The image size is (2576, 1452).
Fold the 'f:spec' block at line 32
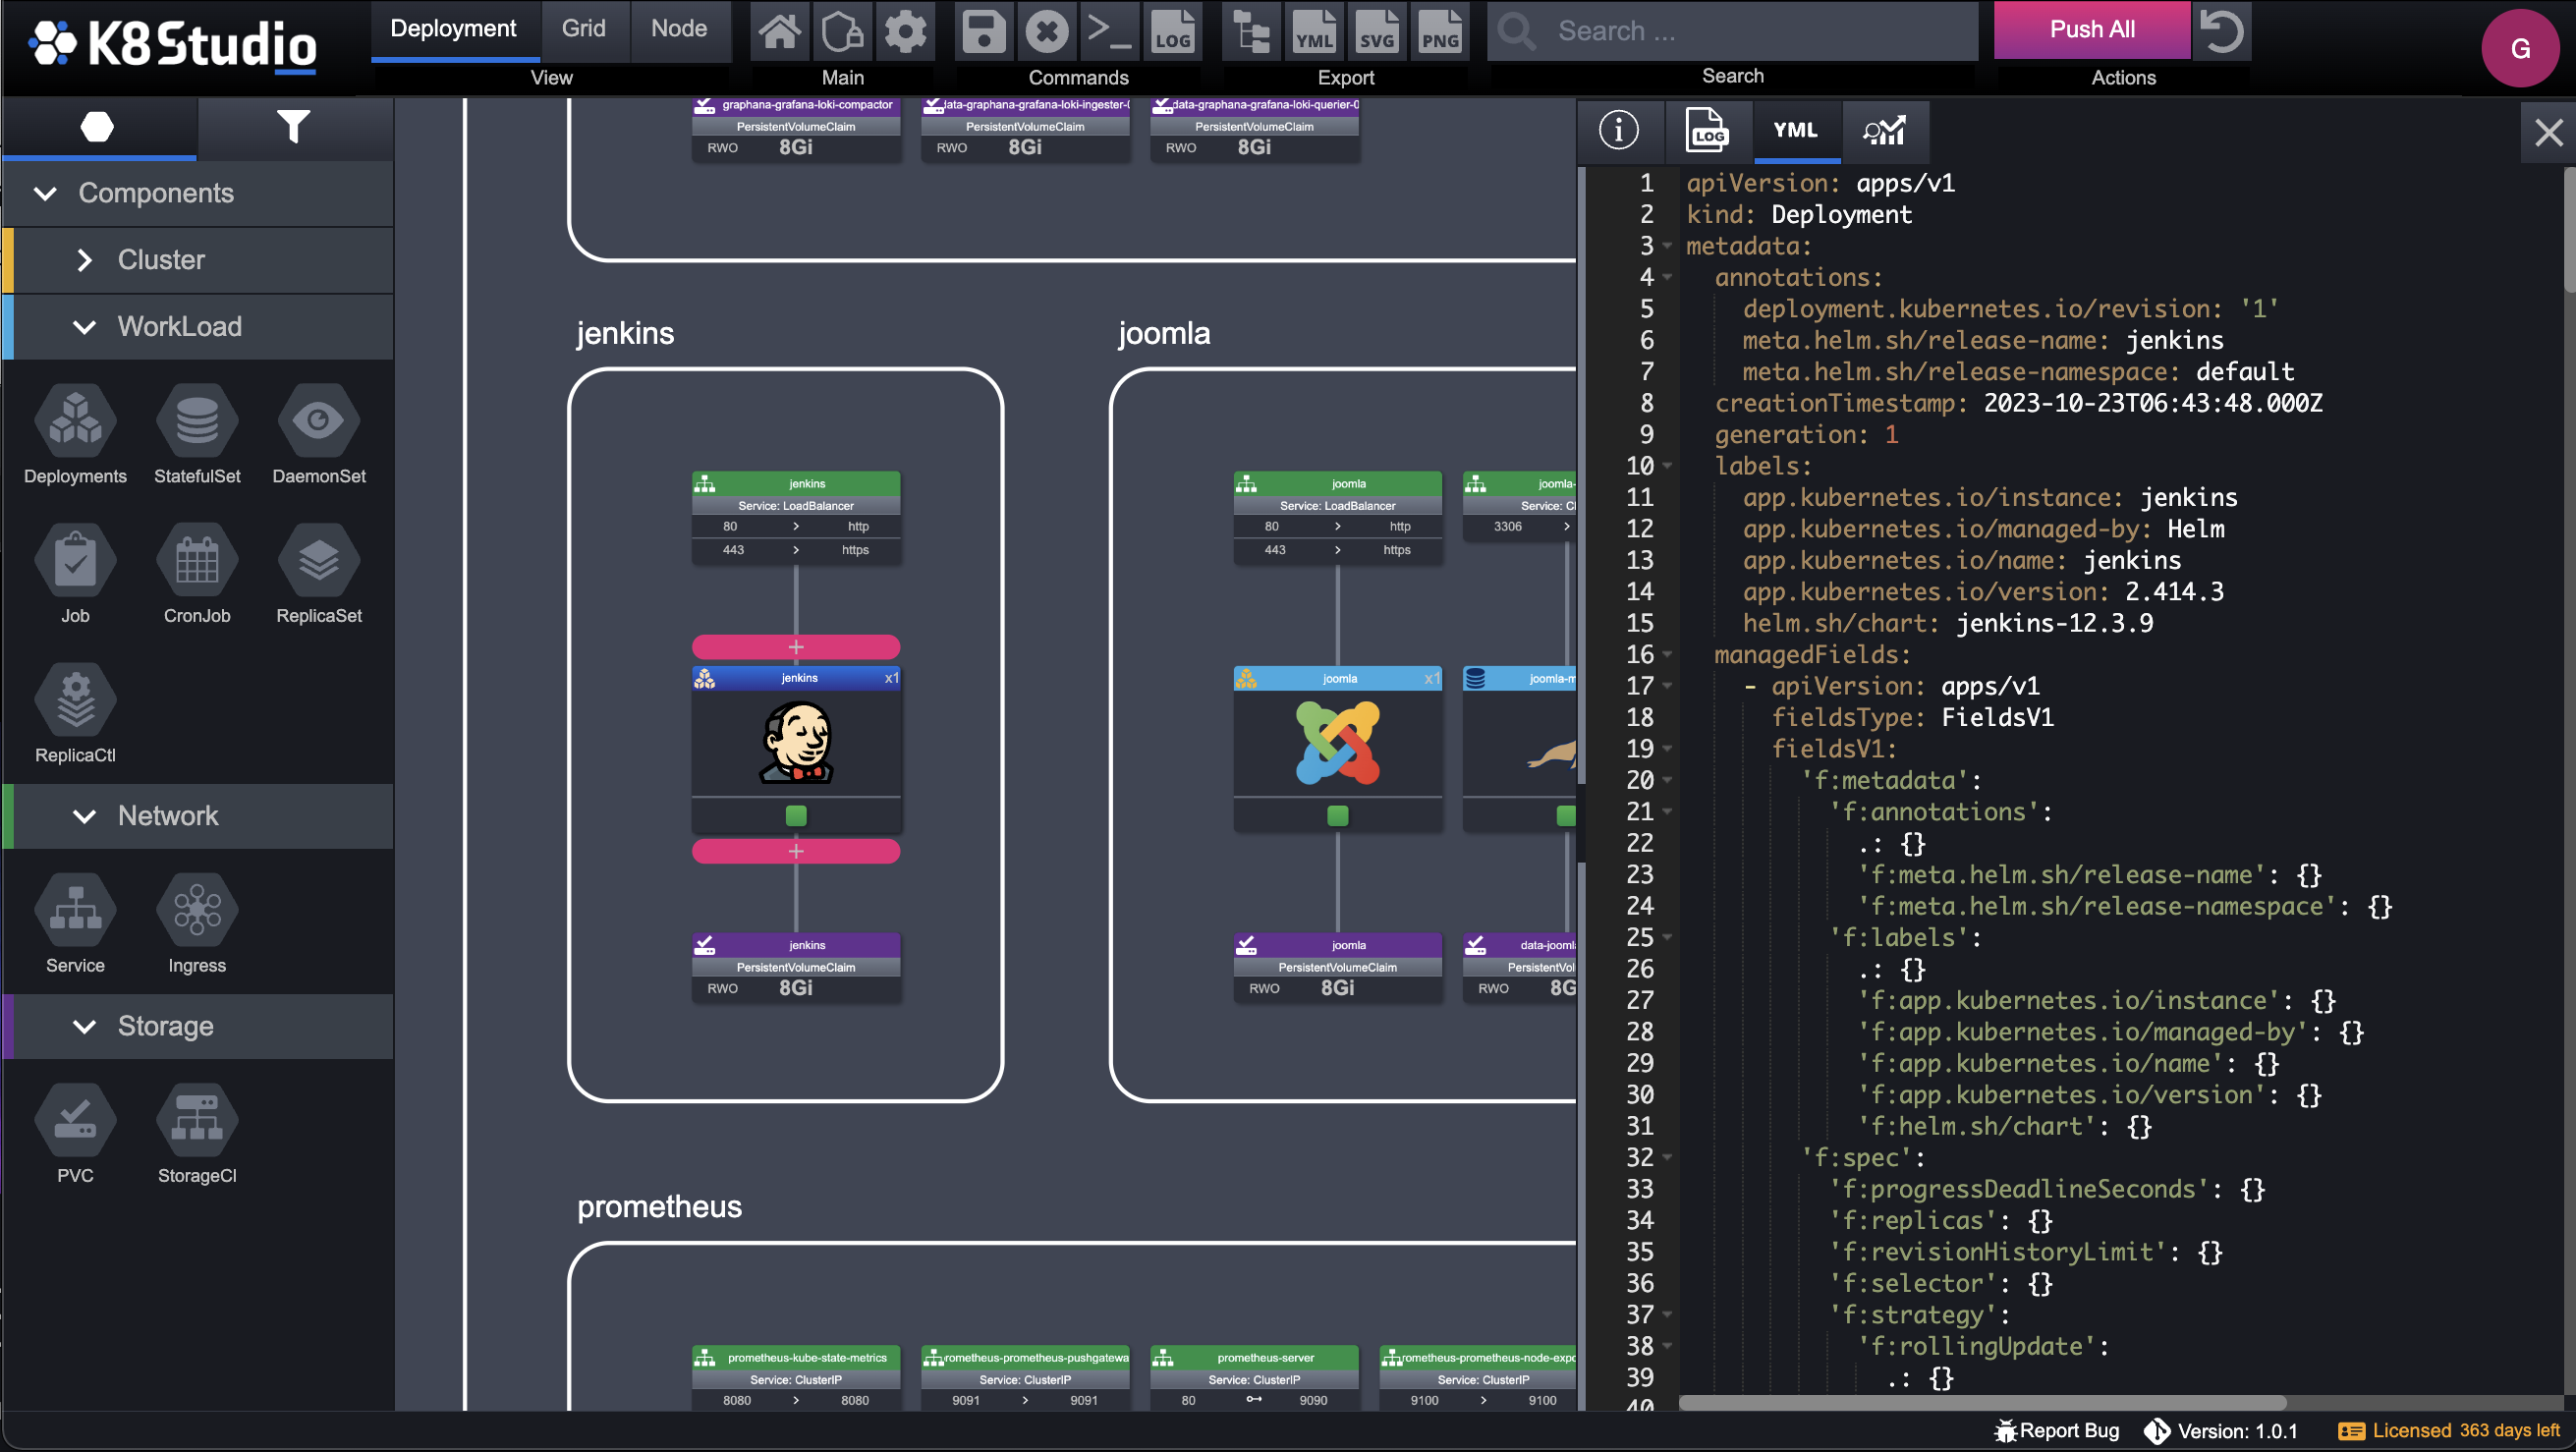pos(1667,1158)
